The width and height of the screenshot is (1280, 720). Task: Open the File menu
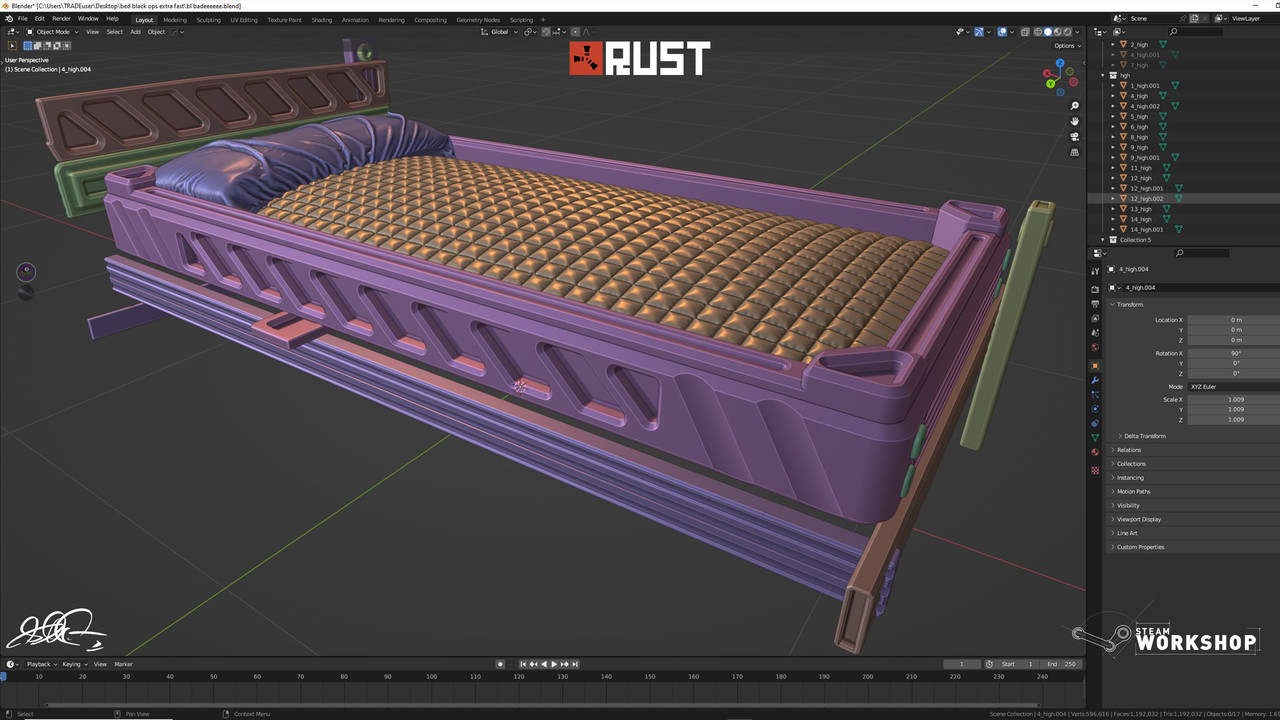coord(22,19)
